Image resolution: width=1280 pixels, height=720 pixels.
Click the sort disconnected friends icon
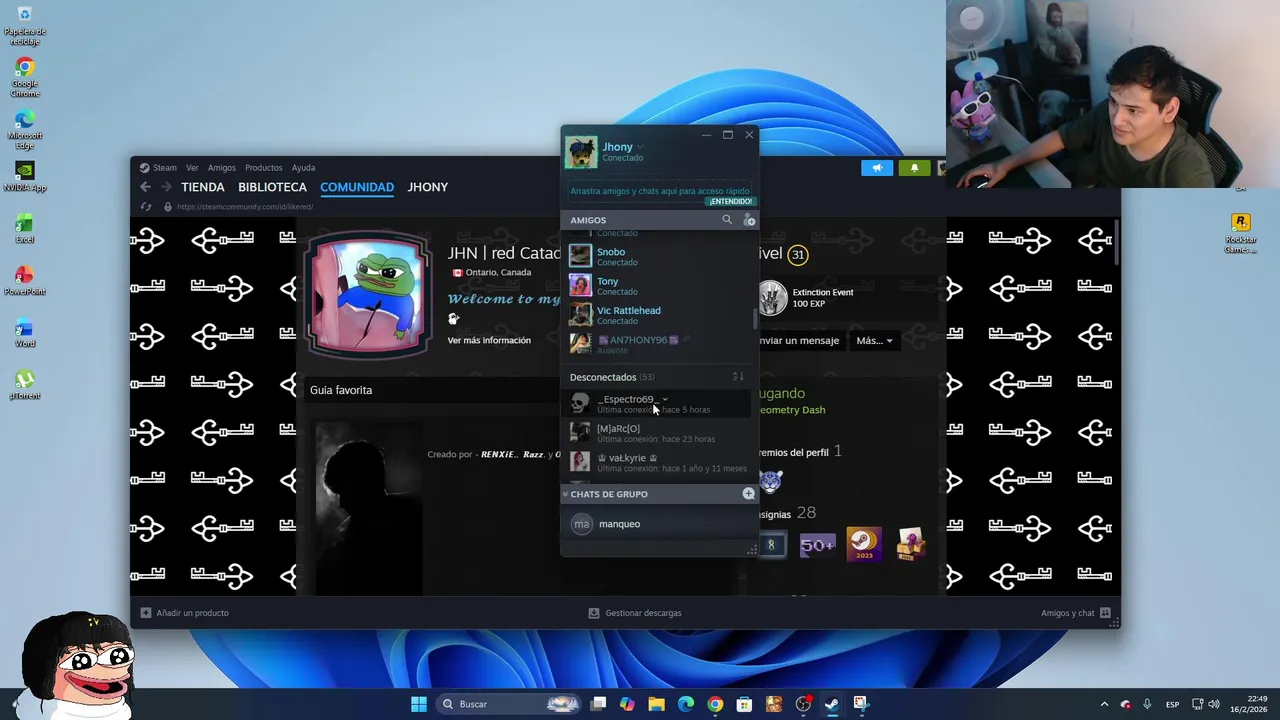pyautogui.click(x=738, y=377)
